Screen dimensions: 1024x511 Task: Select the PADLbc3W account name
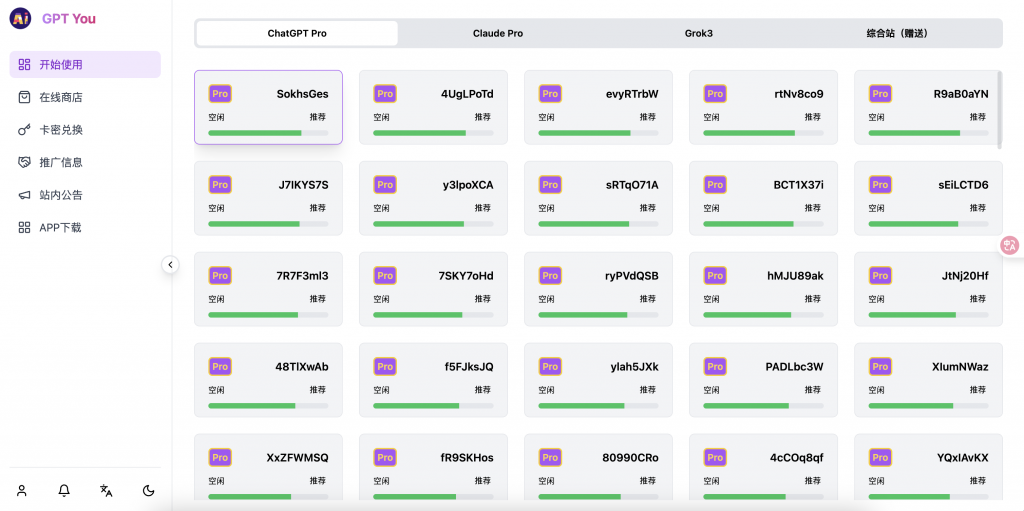click(x=795, y=367)
